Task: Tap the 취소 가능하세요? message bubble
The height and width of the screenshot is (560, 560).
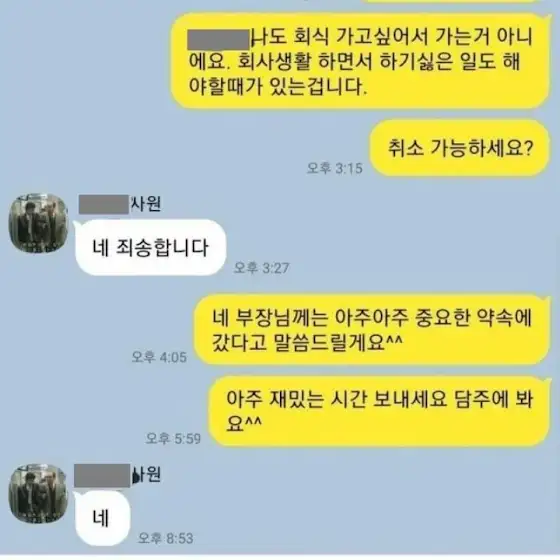Action: point(459,148)
